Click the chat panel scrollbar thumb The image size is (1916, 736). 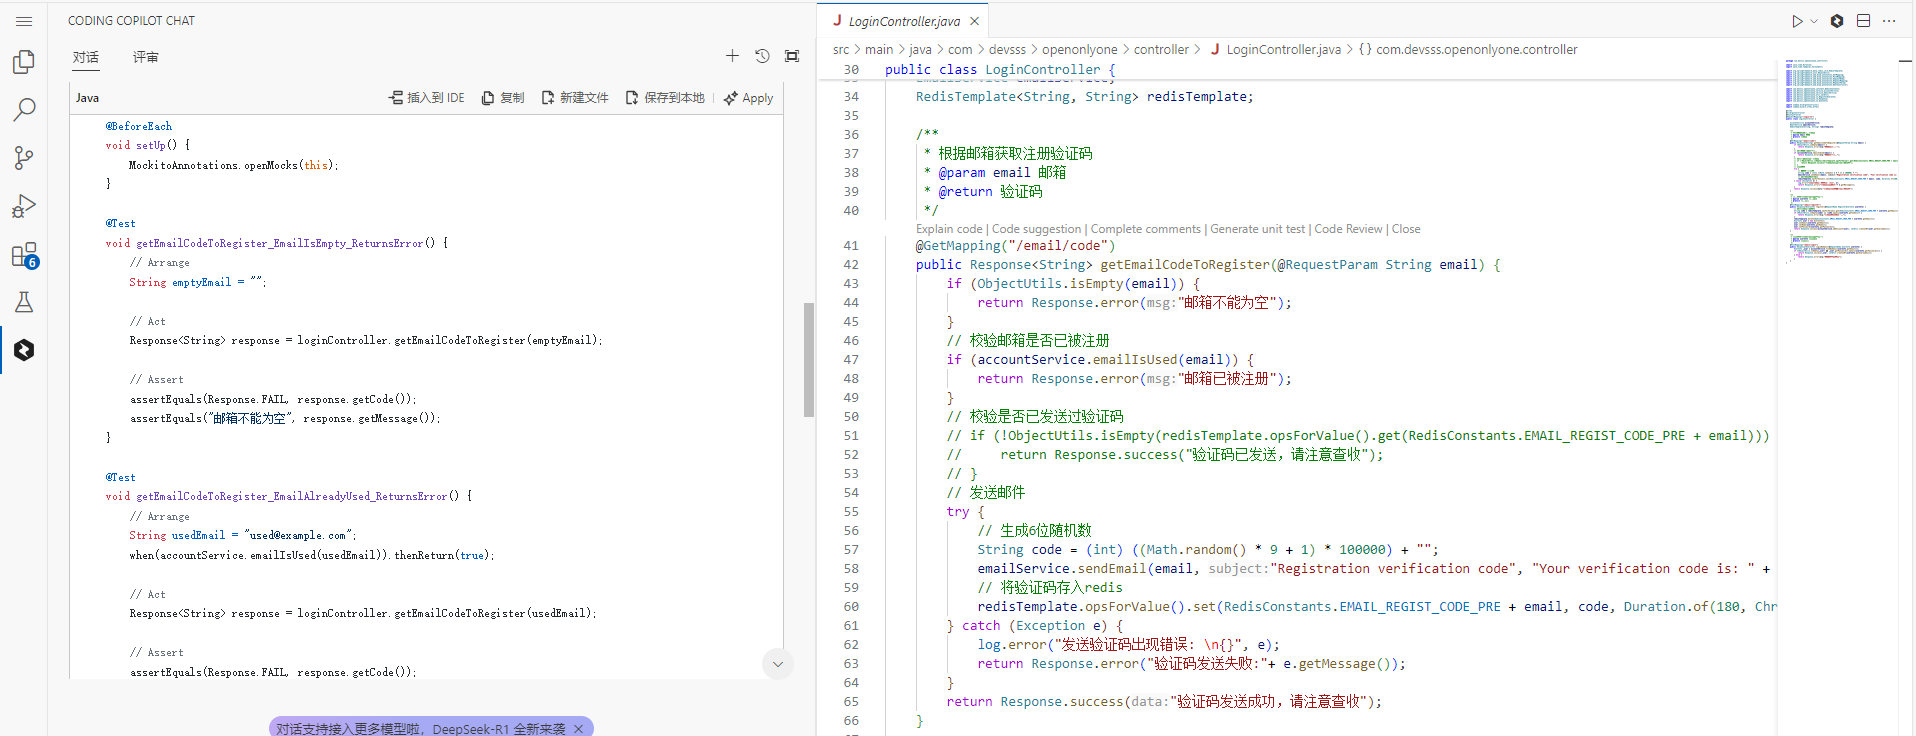(809, 359)
